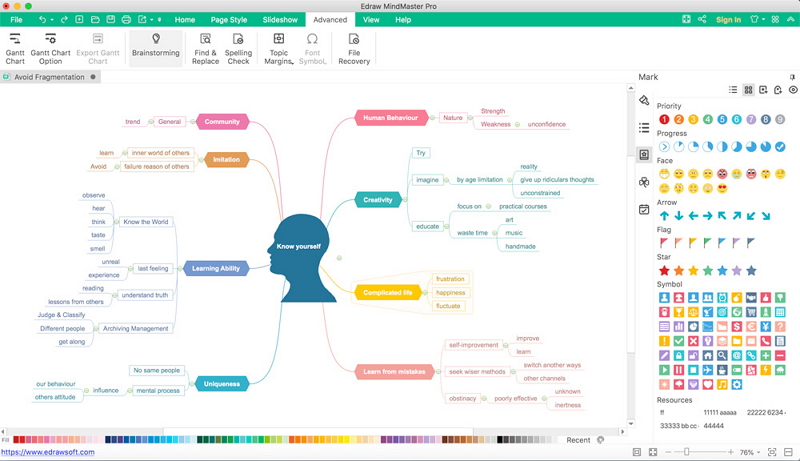Open Find & Replace
The height and width of the screenshot is (461, 800).
click(x=205, y=48)
